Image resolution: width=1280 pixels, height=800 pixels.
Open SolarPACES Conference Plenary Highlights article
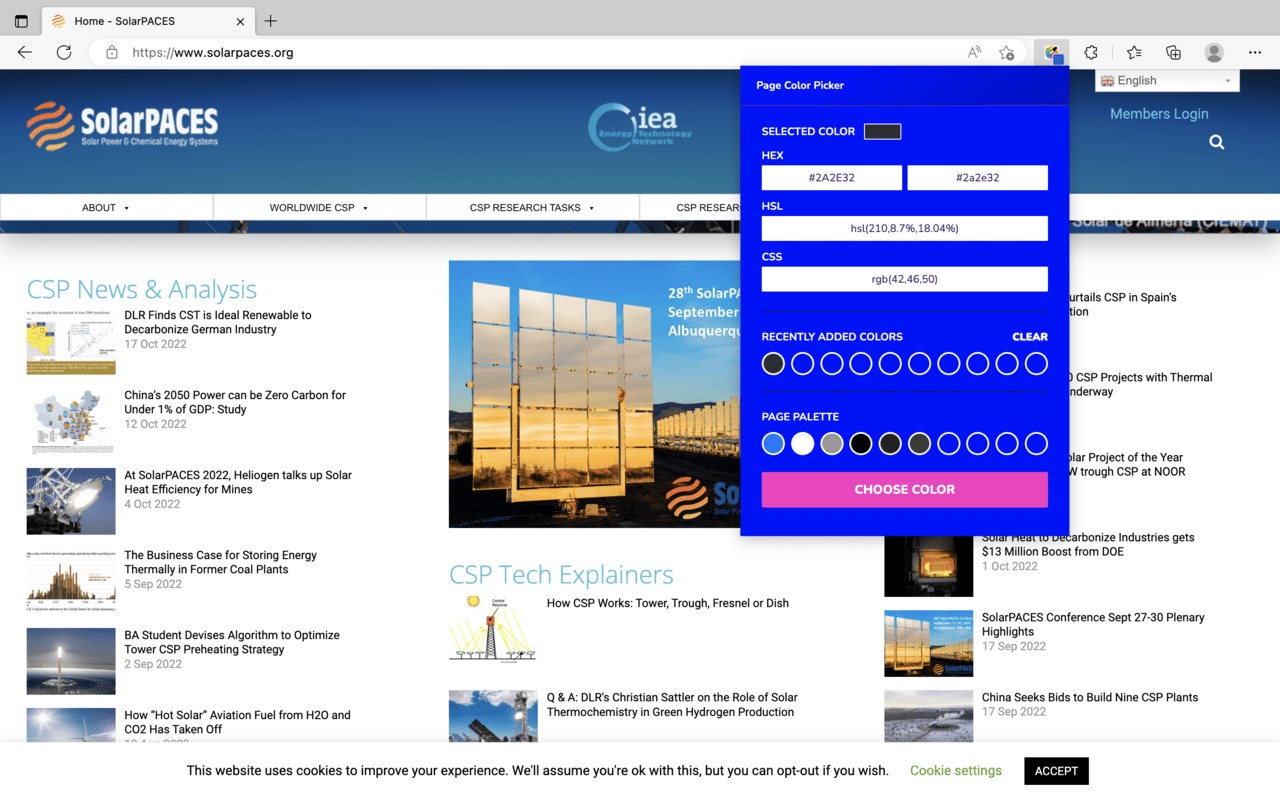pyautogui.click(x=1093, y=624)
